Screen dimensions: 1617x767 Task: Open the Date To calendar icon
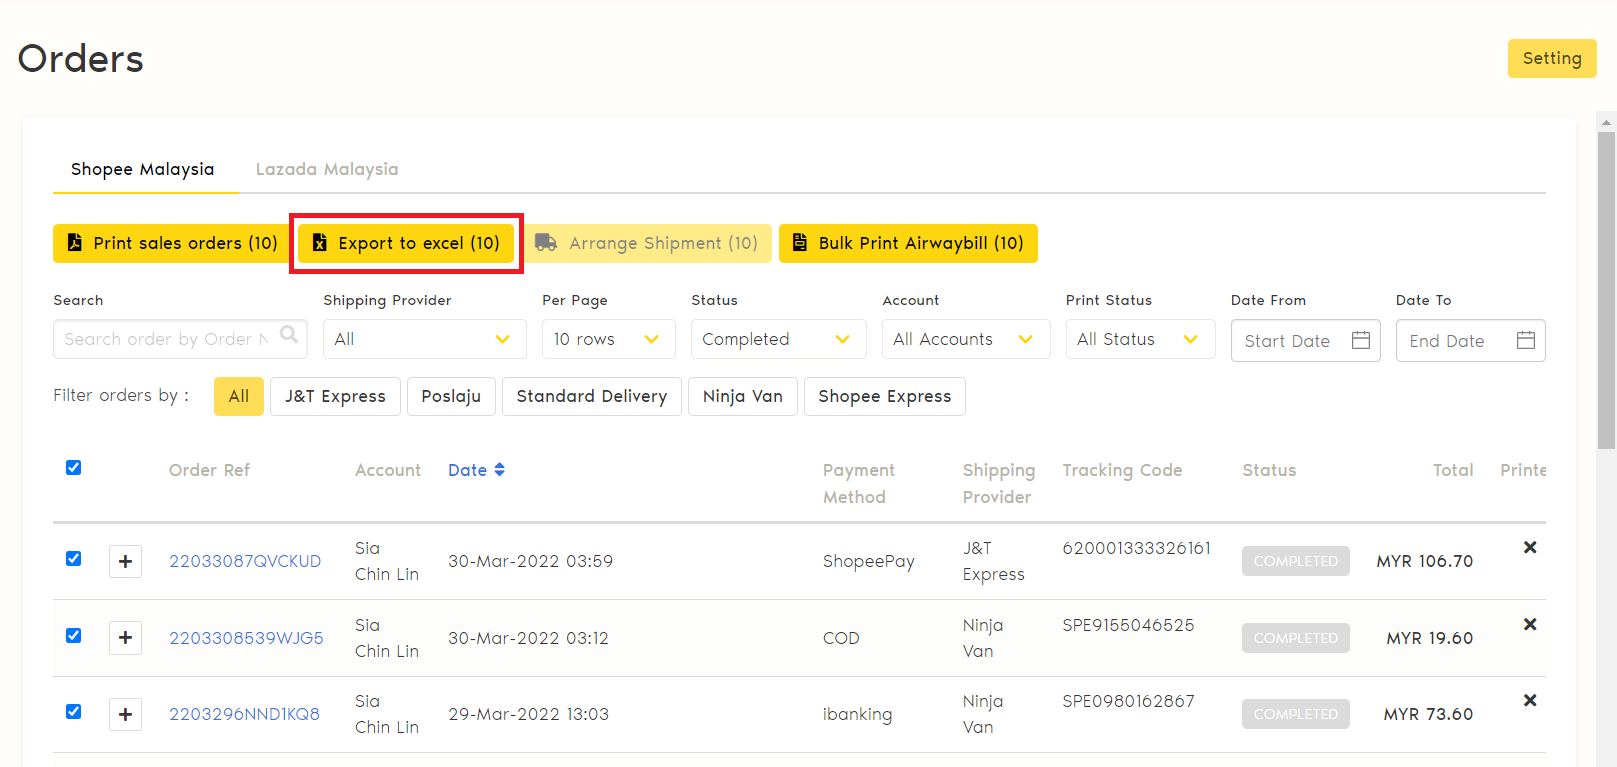[x=1525, y=340]
